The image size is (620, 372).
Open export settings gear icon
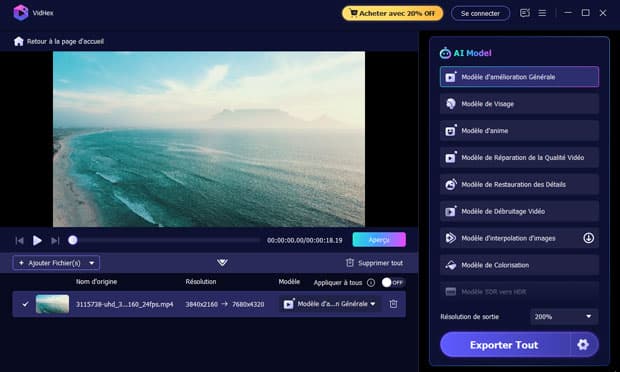(x=583, y=345)
